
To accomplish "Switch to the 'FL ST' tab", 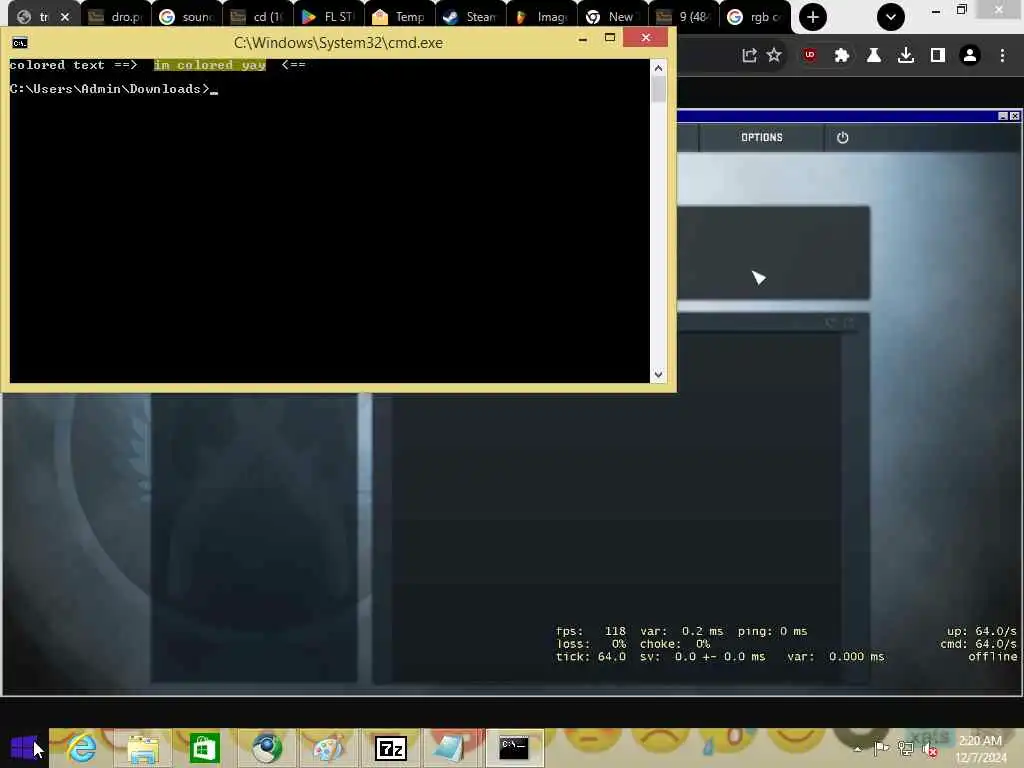I will [329, 17].
